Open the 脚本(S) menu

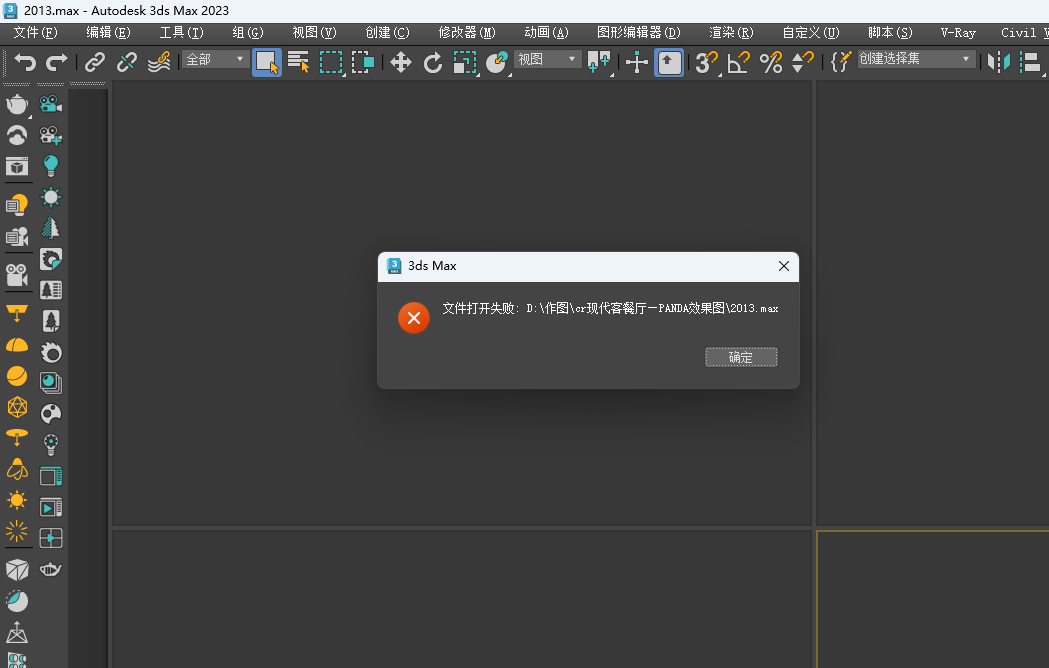[890, 32]
